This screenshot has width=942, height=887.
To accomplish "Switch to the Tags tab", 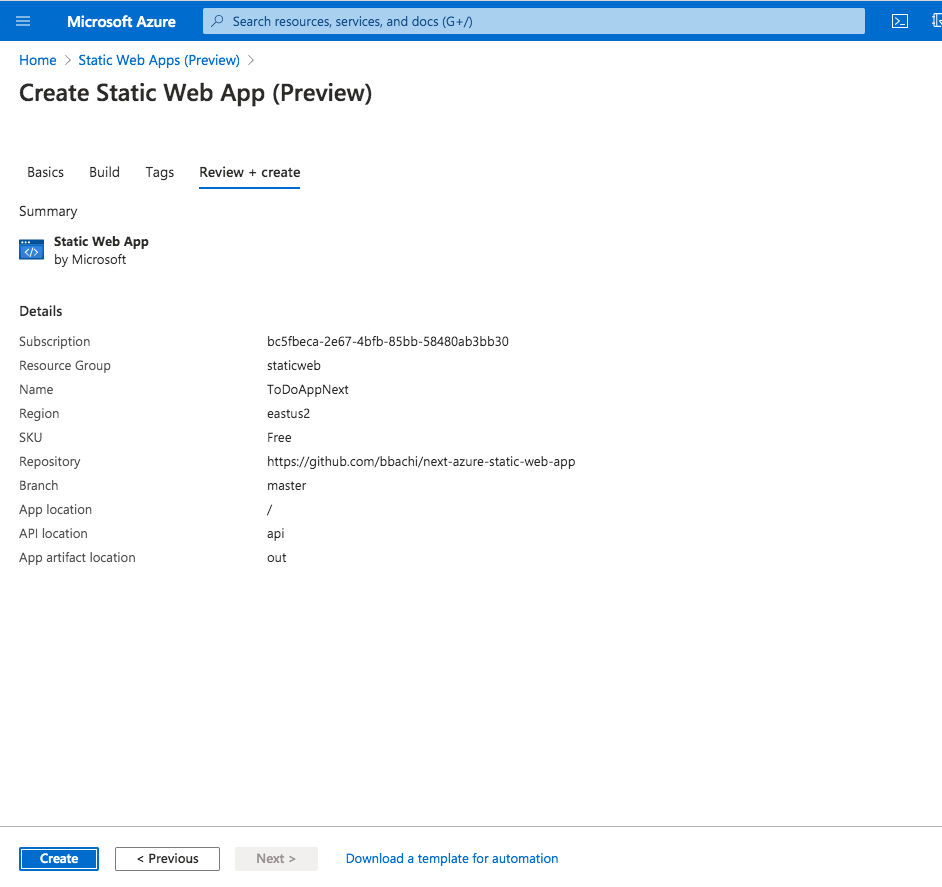I will coord(160,172).
